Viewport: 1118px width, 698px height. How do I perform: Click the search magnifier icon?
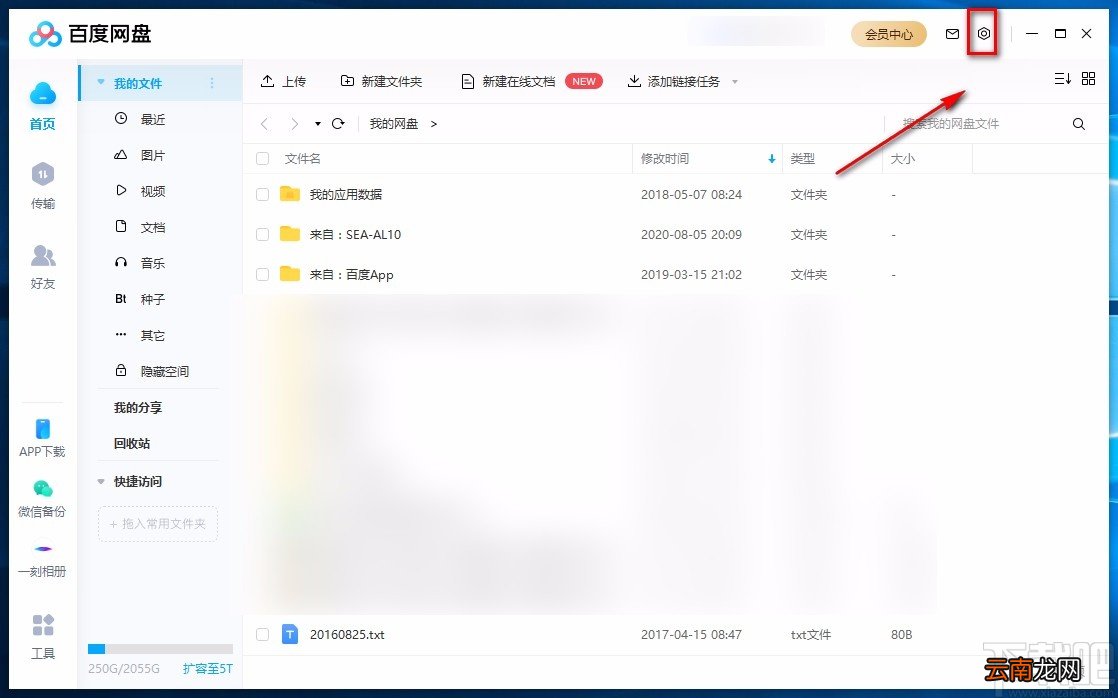[x=1079, y=124]
